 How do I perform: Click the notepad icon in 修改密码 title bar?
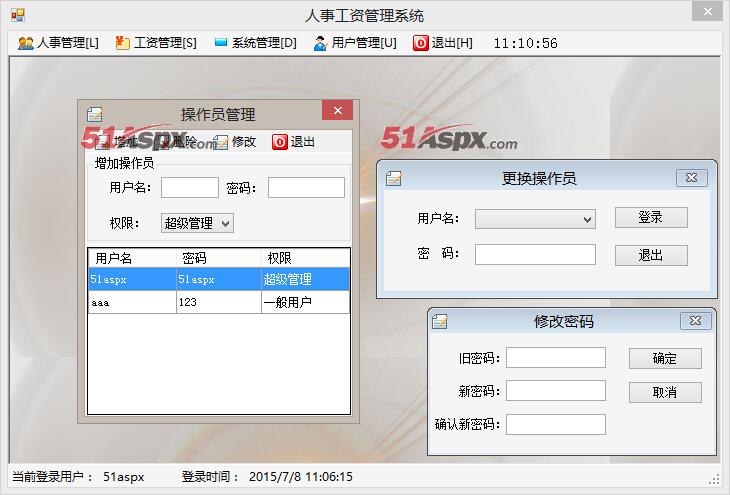coord(439,321)
